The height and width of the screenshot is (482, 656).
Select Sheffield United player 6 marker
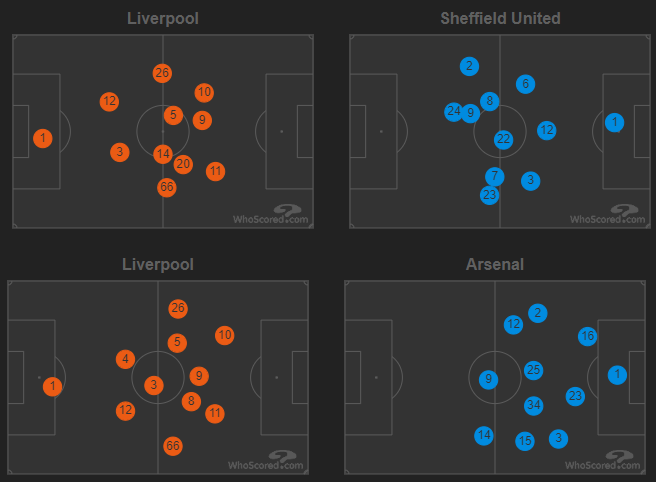point(525,84)
